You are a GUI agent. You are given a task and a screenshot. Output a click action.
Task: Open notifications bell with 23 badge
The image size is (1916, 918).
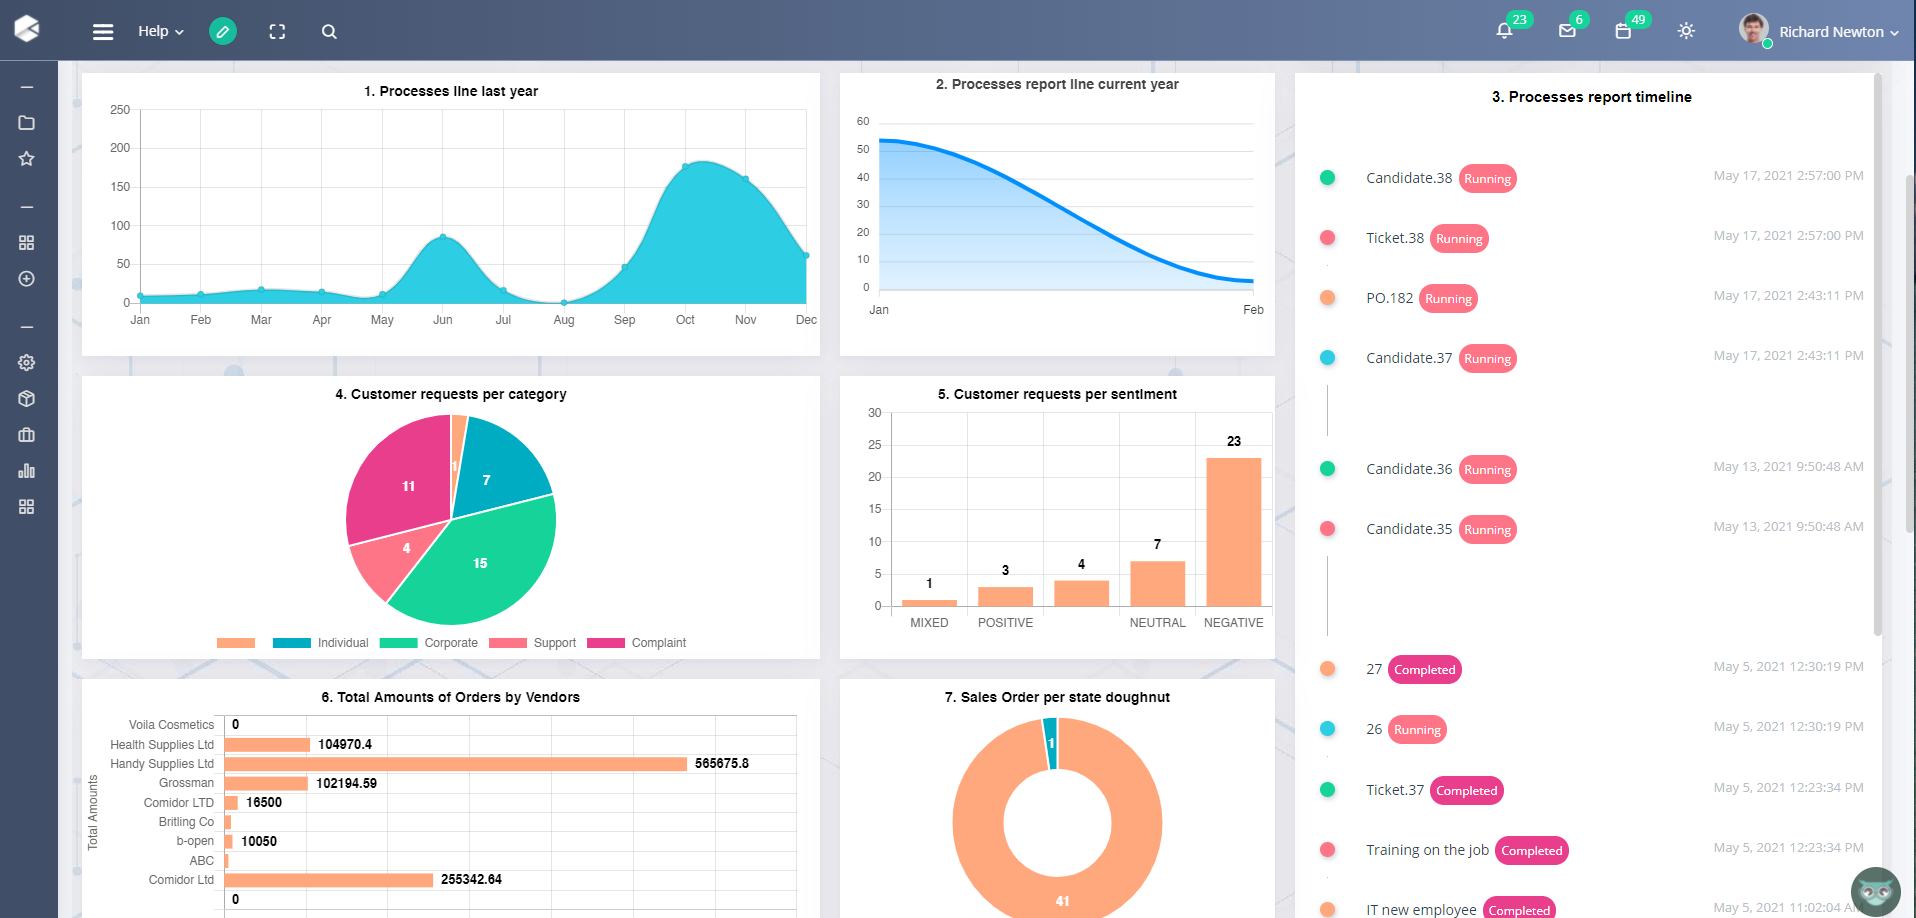click(1504, 31)
